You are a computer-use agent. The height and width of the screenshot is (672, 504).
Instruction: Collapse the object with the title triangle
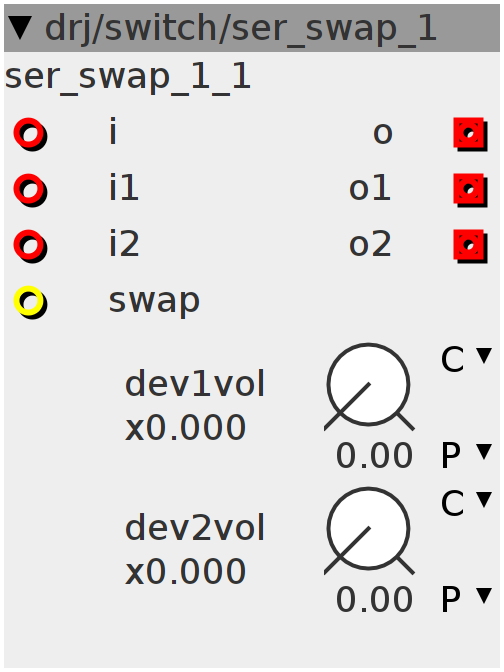coord(20,28)
